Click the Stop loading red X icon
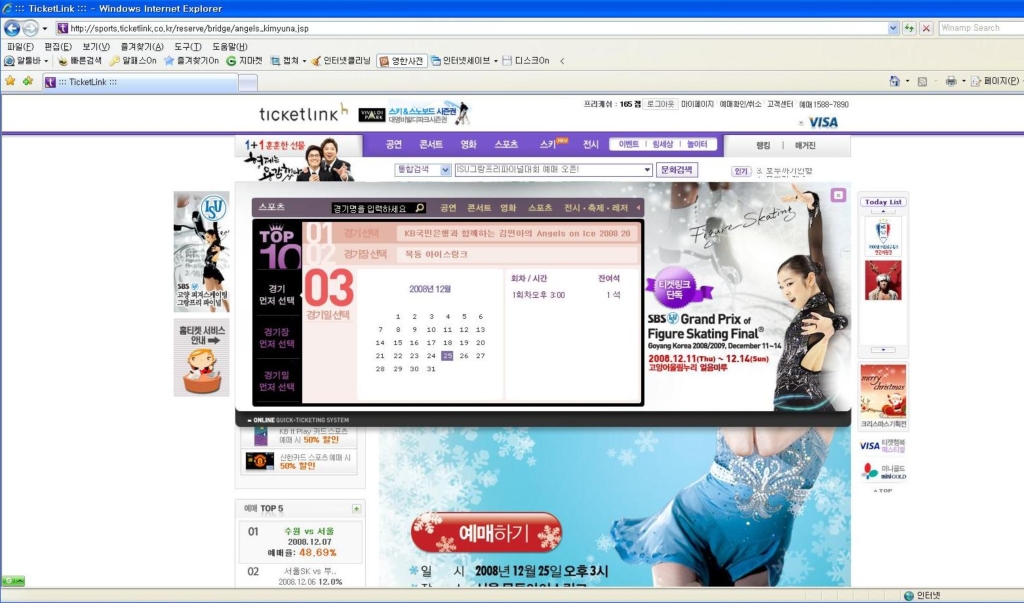The width and height of the screenshot is (1024, 603). (x=926, y=28)
